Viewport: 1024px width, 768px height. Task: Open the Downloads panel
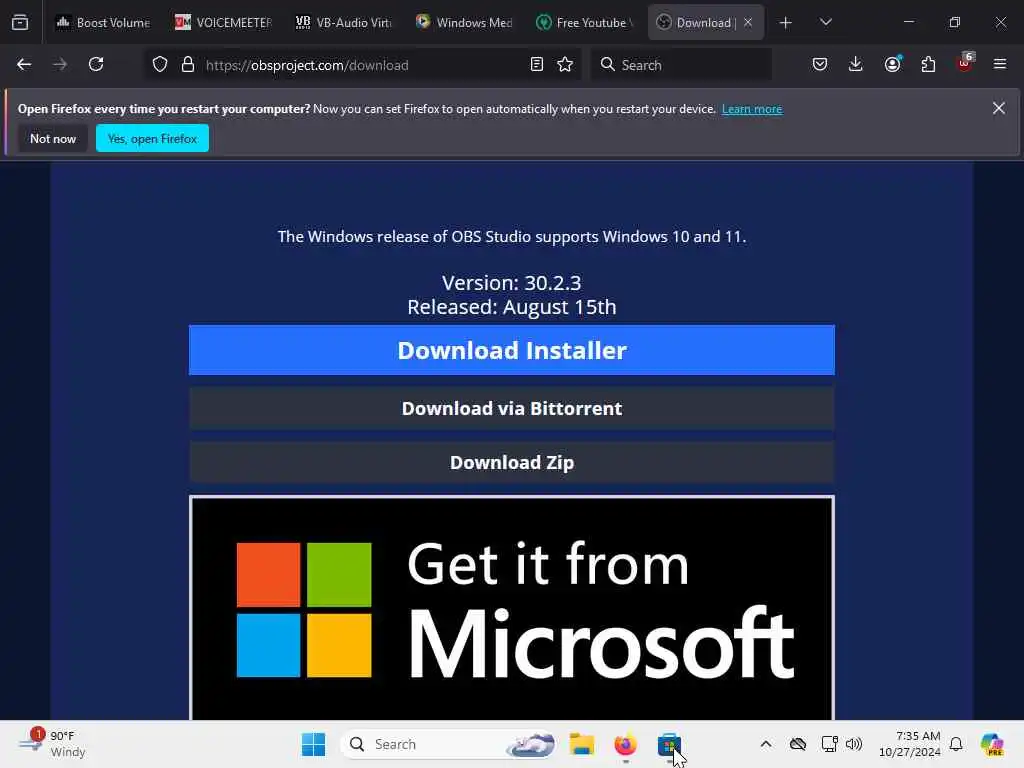(856, 65)
